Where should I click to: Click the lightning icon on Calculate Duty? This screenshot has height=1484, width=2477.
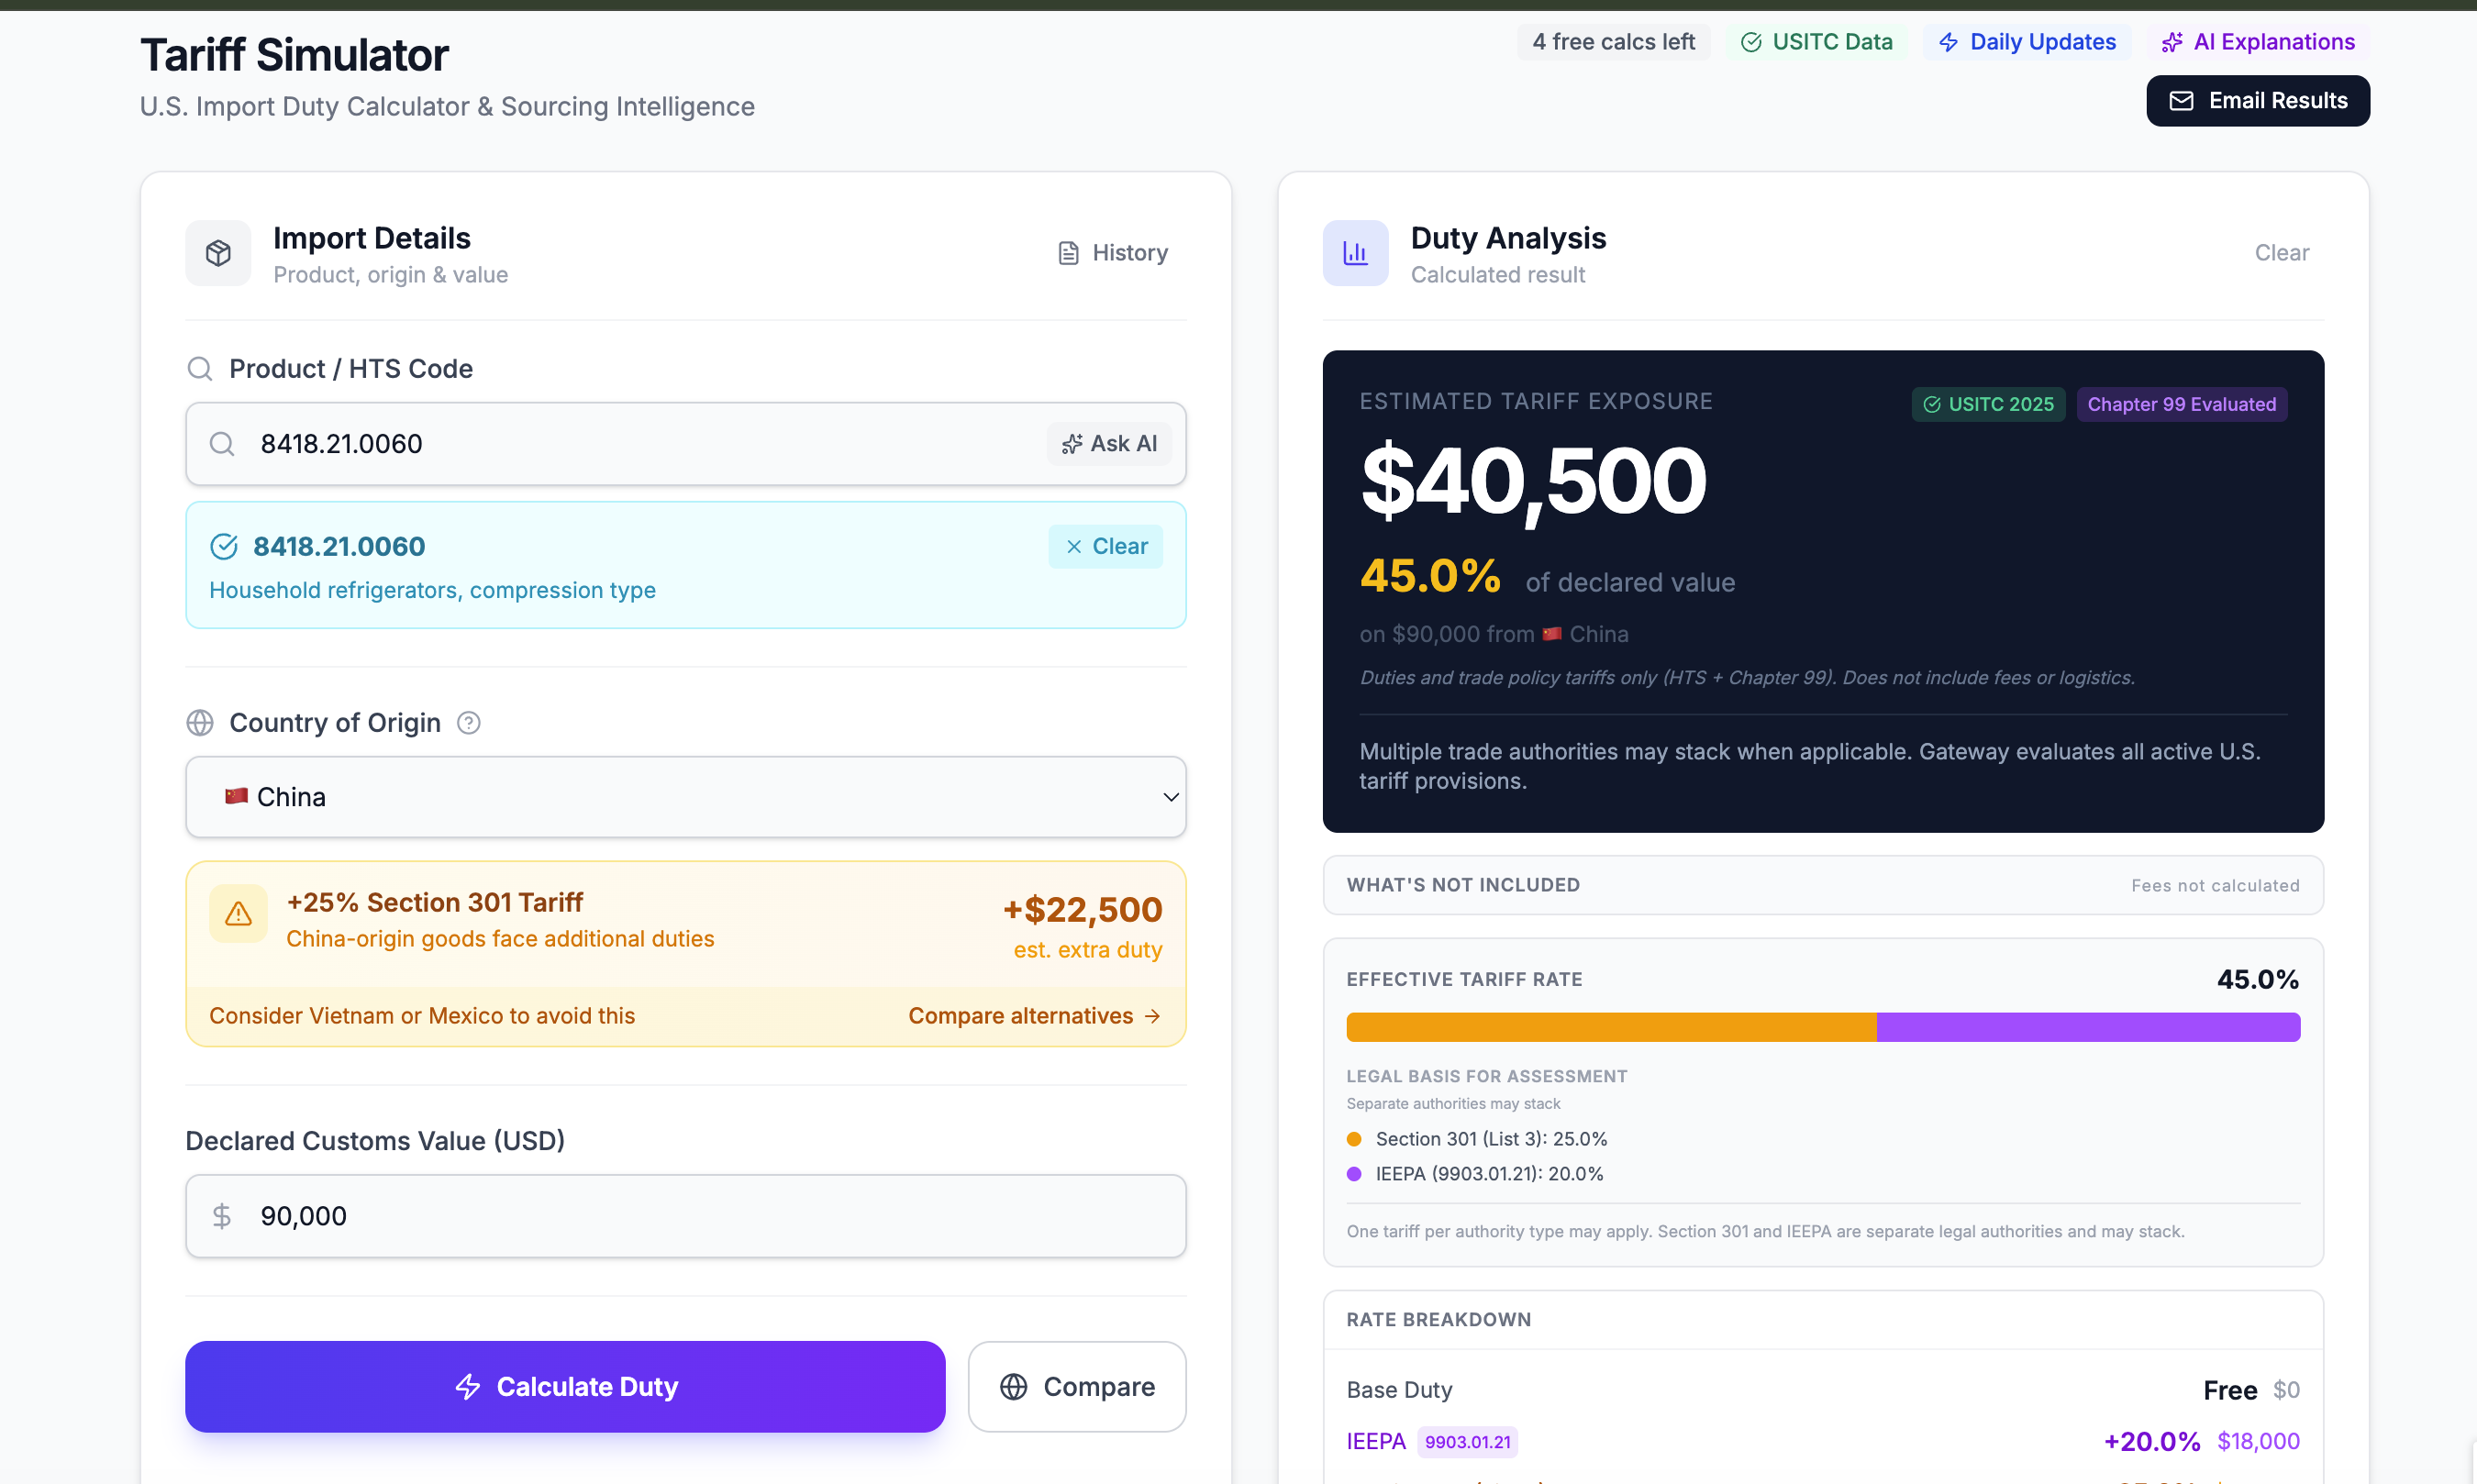[468, 1387]
